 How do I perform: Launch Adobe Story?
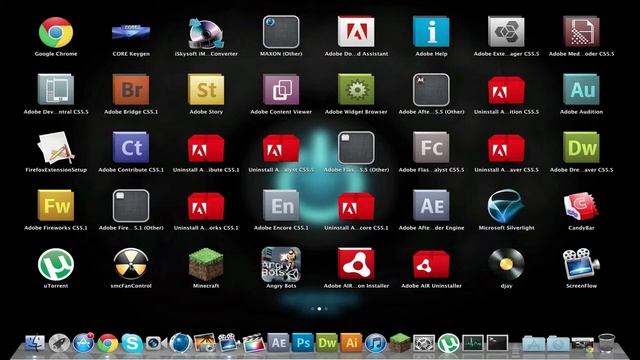click(x=206, y=89)
